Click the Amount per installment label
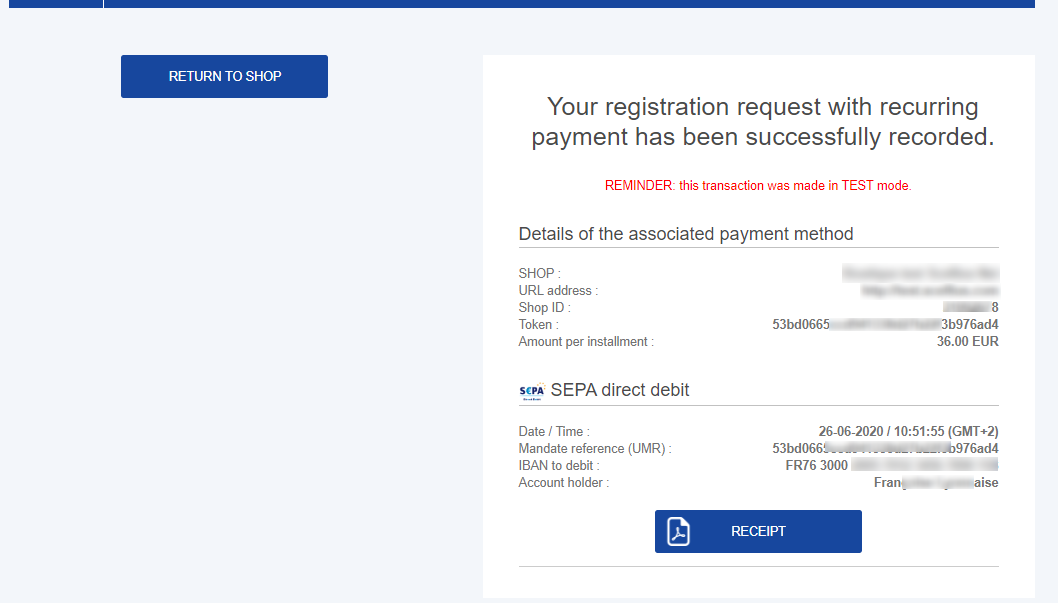The image size is (1058, 603). coord(586,341)
